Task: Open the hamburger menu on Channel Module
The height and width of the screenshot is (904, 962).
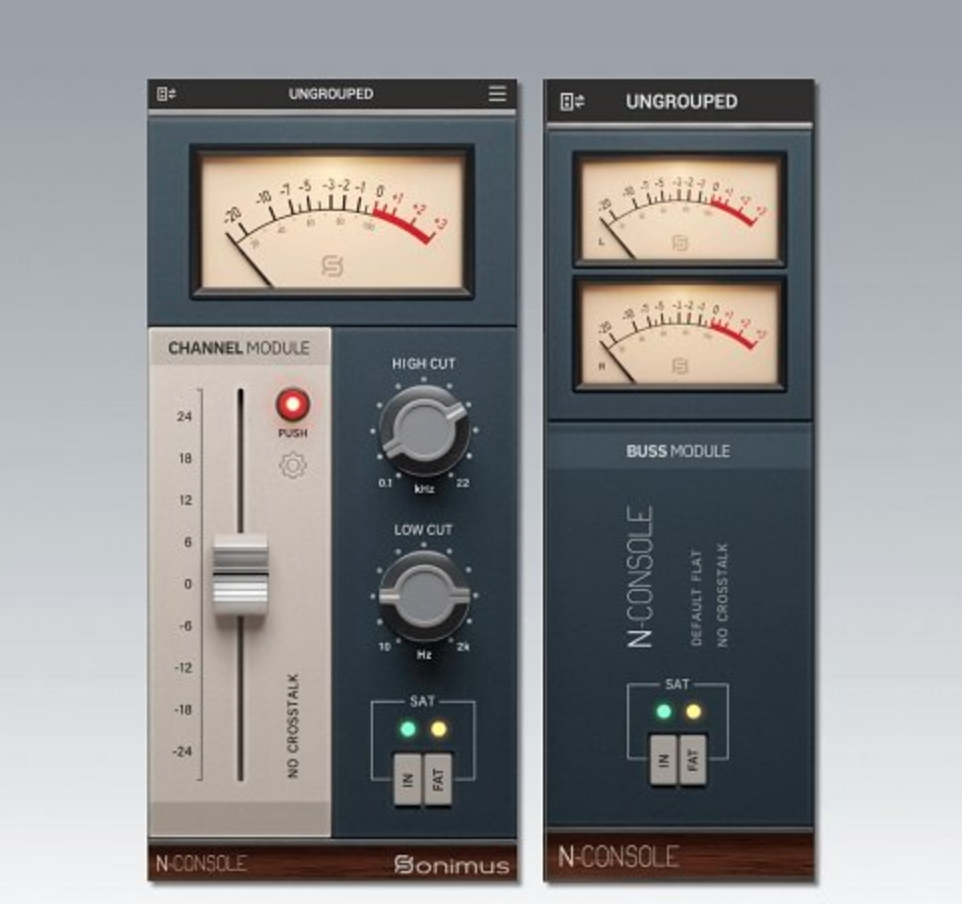Action: [497, 94]
